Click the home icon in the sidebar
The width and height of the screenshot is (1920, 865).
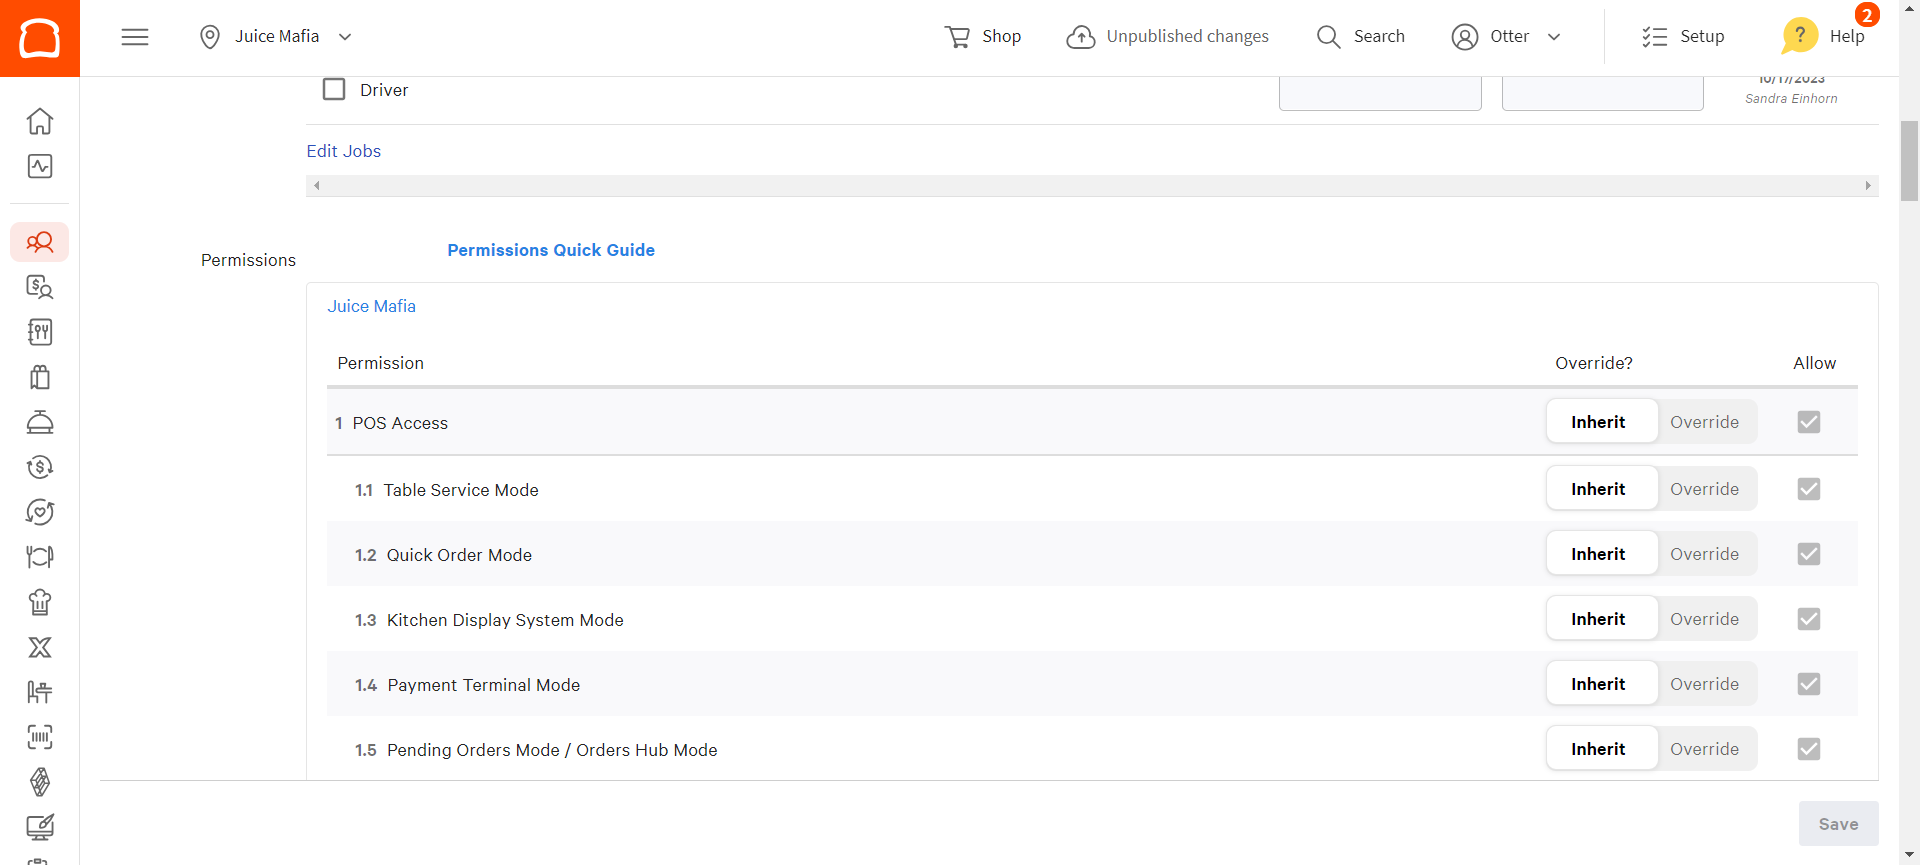coord(40,121)
